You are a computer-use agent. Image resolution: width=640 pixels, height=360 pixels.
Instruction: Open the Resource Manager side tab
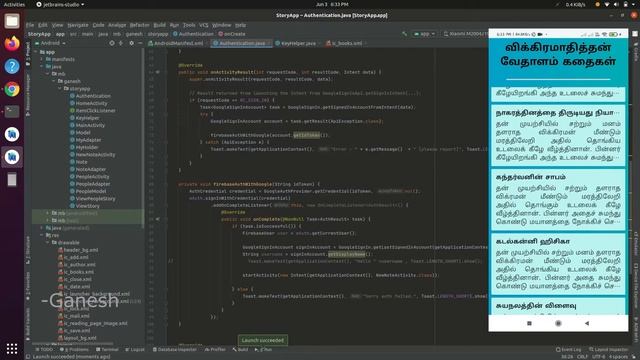(28, 95)
